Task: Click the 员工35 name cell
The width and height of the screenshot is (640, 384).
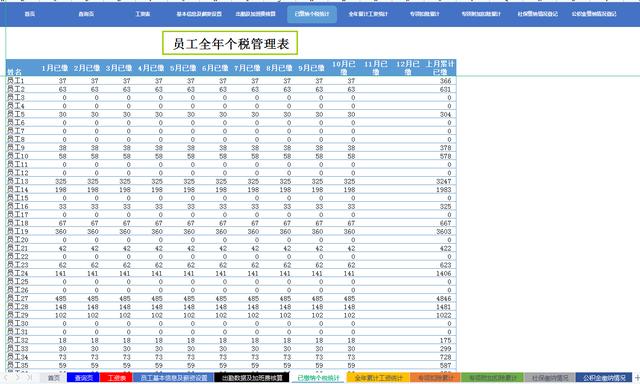Action: tap(22, 365)
